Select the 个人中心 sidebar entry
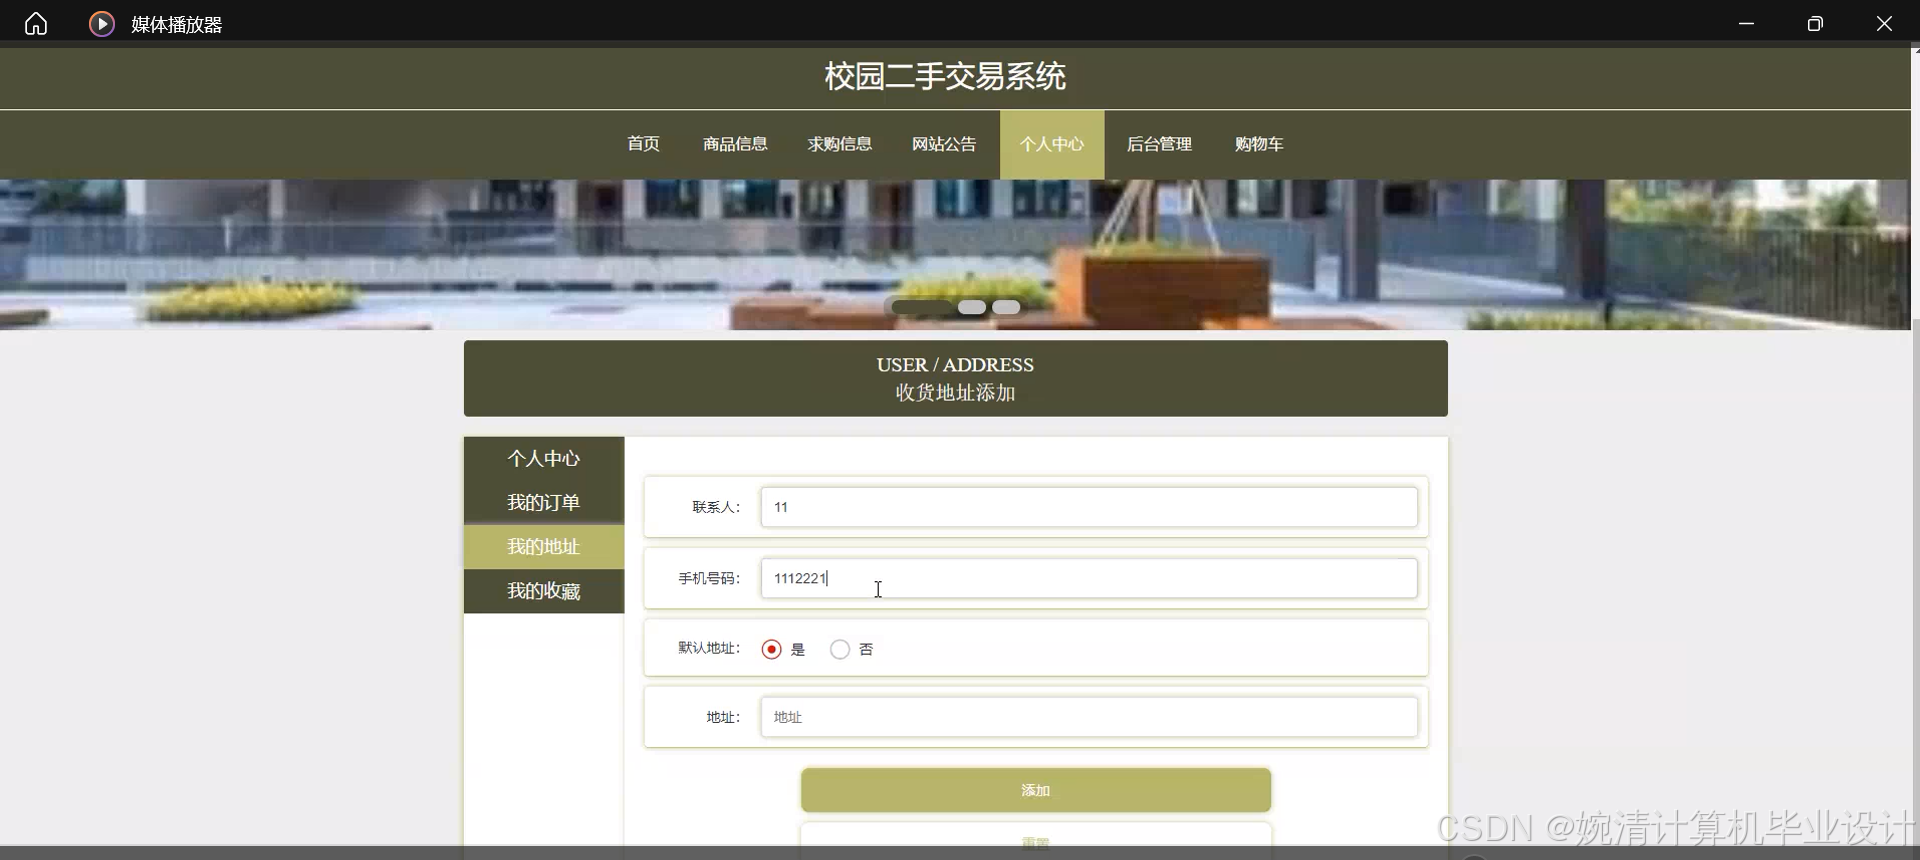Image resolution: width=1920 pixels, height=860 pixels. click(544, 459)
